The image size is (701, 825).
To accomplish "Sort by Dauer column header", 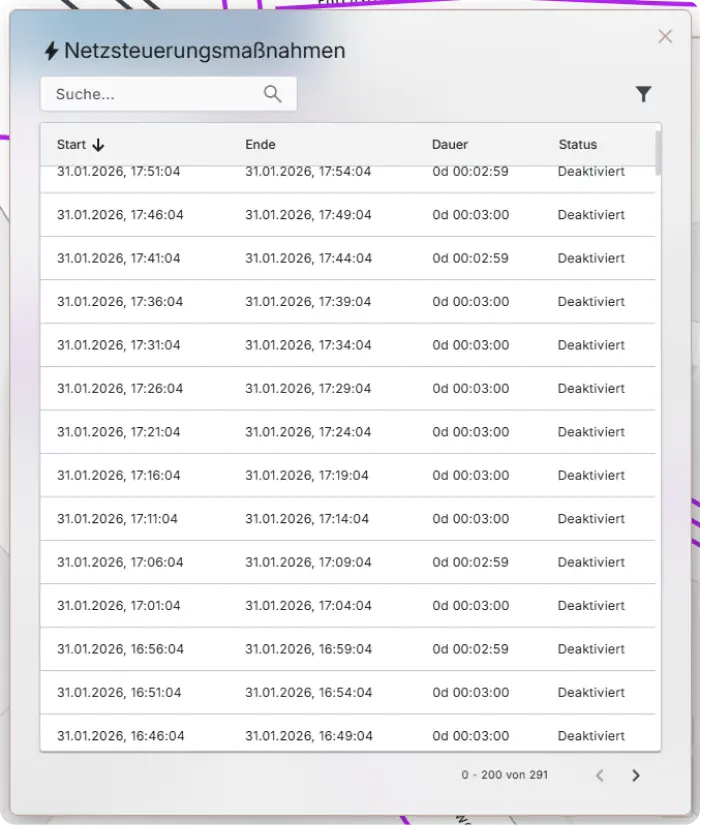I will (x=449, y=145).
